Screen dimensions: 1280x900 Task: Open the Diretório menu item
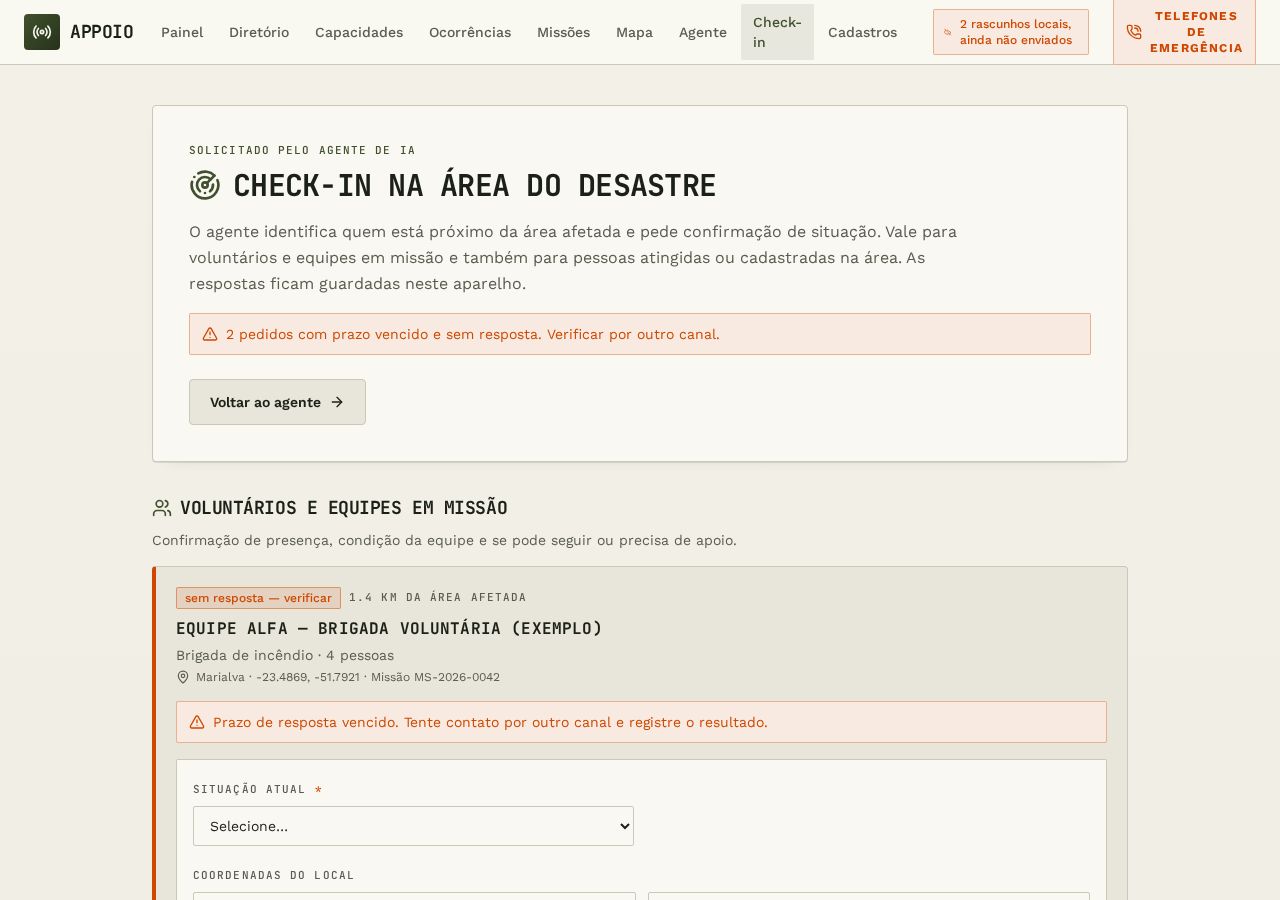click(259, 32)
